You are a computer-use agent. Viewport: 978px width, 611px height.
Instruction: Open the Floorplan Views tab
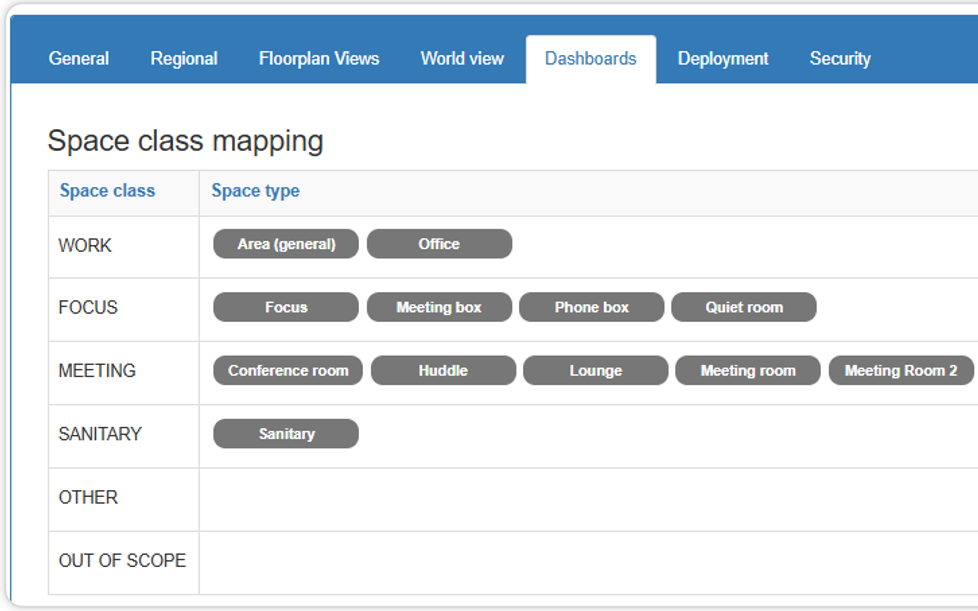coord(319,59)
